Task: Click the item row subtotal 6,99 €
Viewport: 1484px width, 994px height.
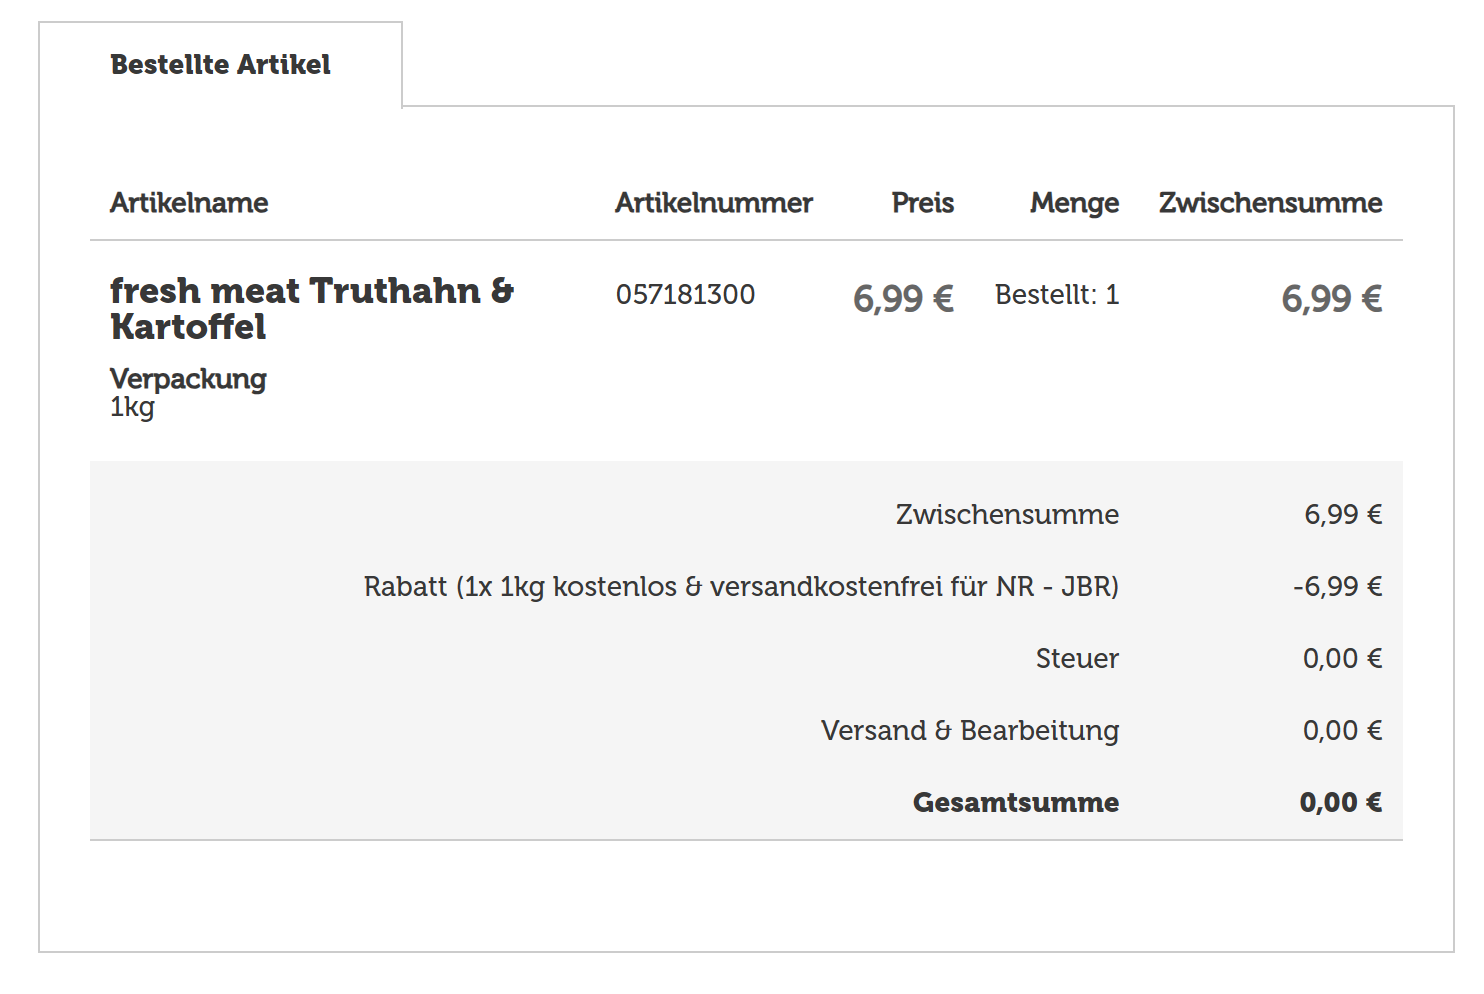Action: click(1332, 299)
